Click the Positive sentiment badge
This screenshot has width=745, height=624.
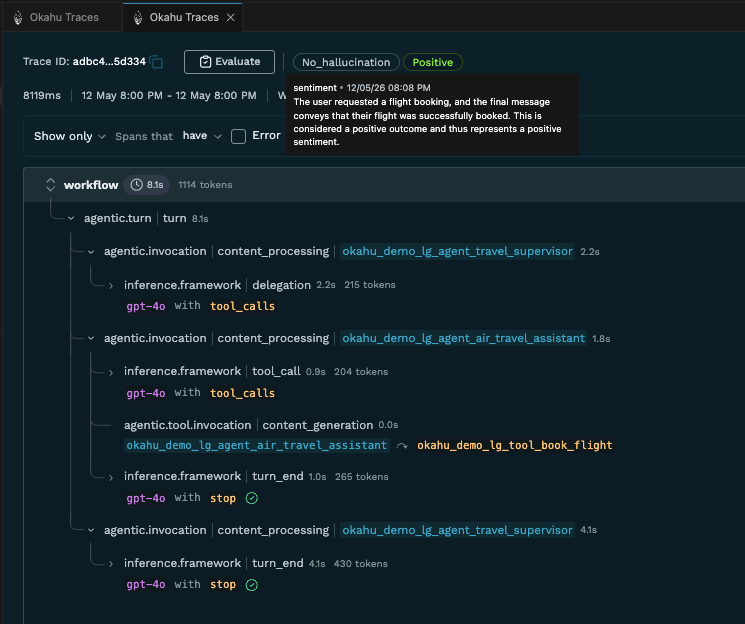click(x=433, y=62)
